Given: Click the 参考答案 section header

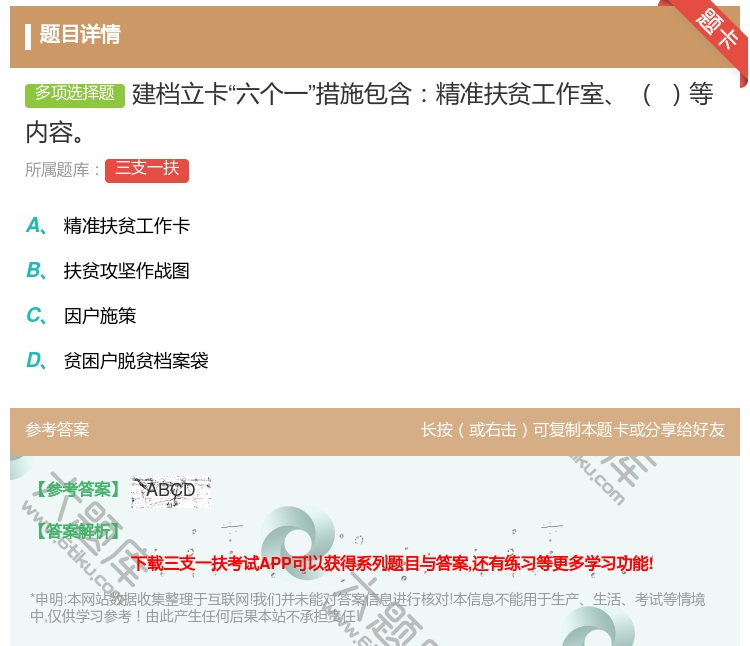Looking at the screenshot, I should click(57, 429).
